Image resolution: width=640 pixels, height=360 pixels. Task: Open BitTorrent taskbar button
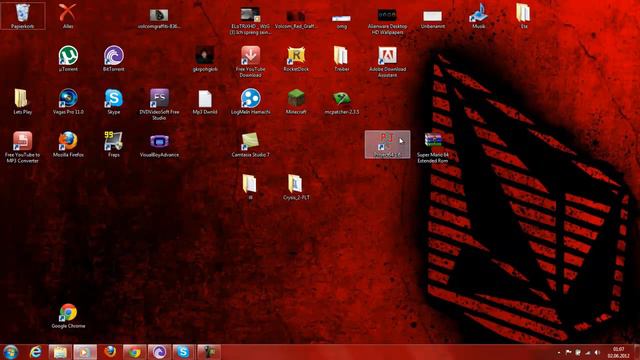(x=159, y=352)
